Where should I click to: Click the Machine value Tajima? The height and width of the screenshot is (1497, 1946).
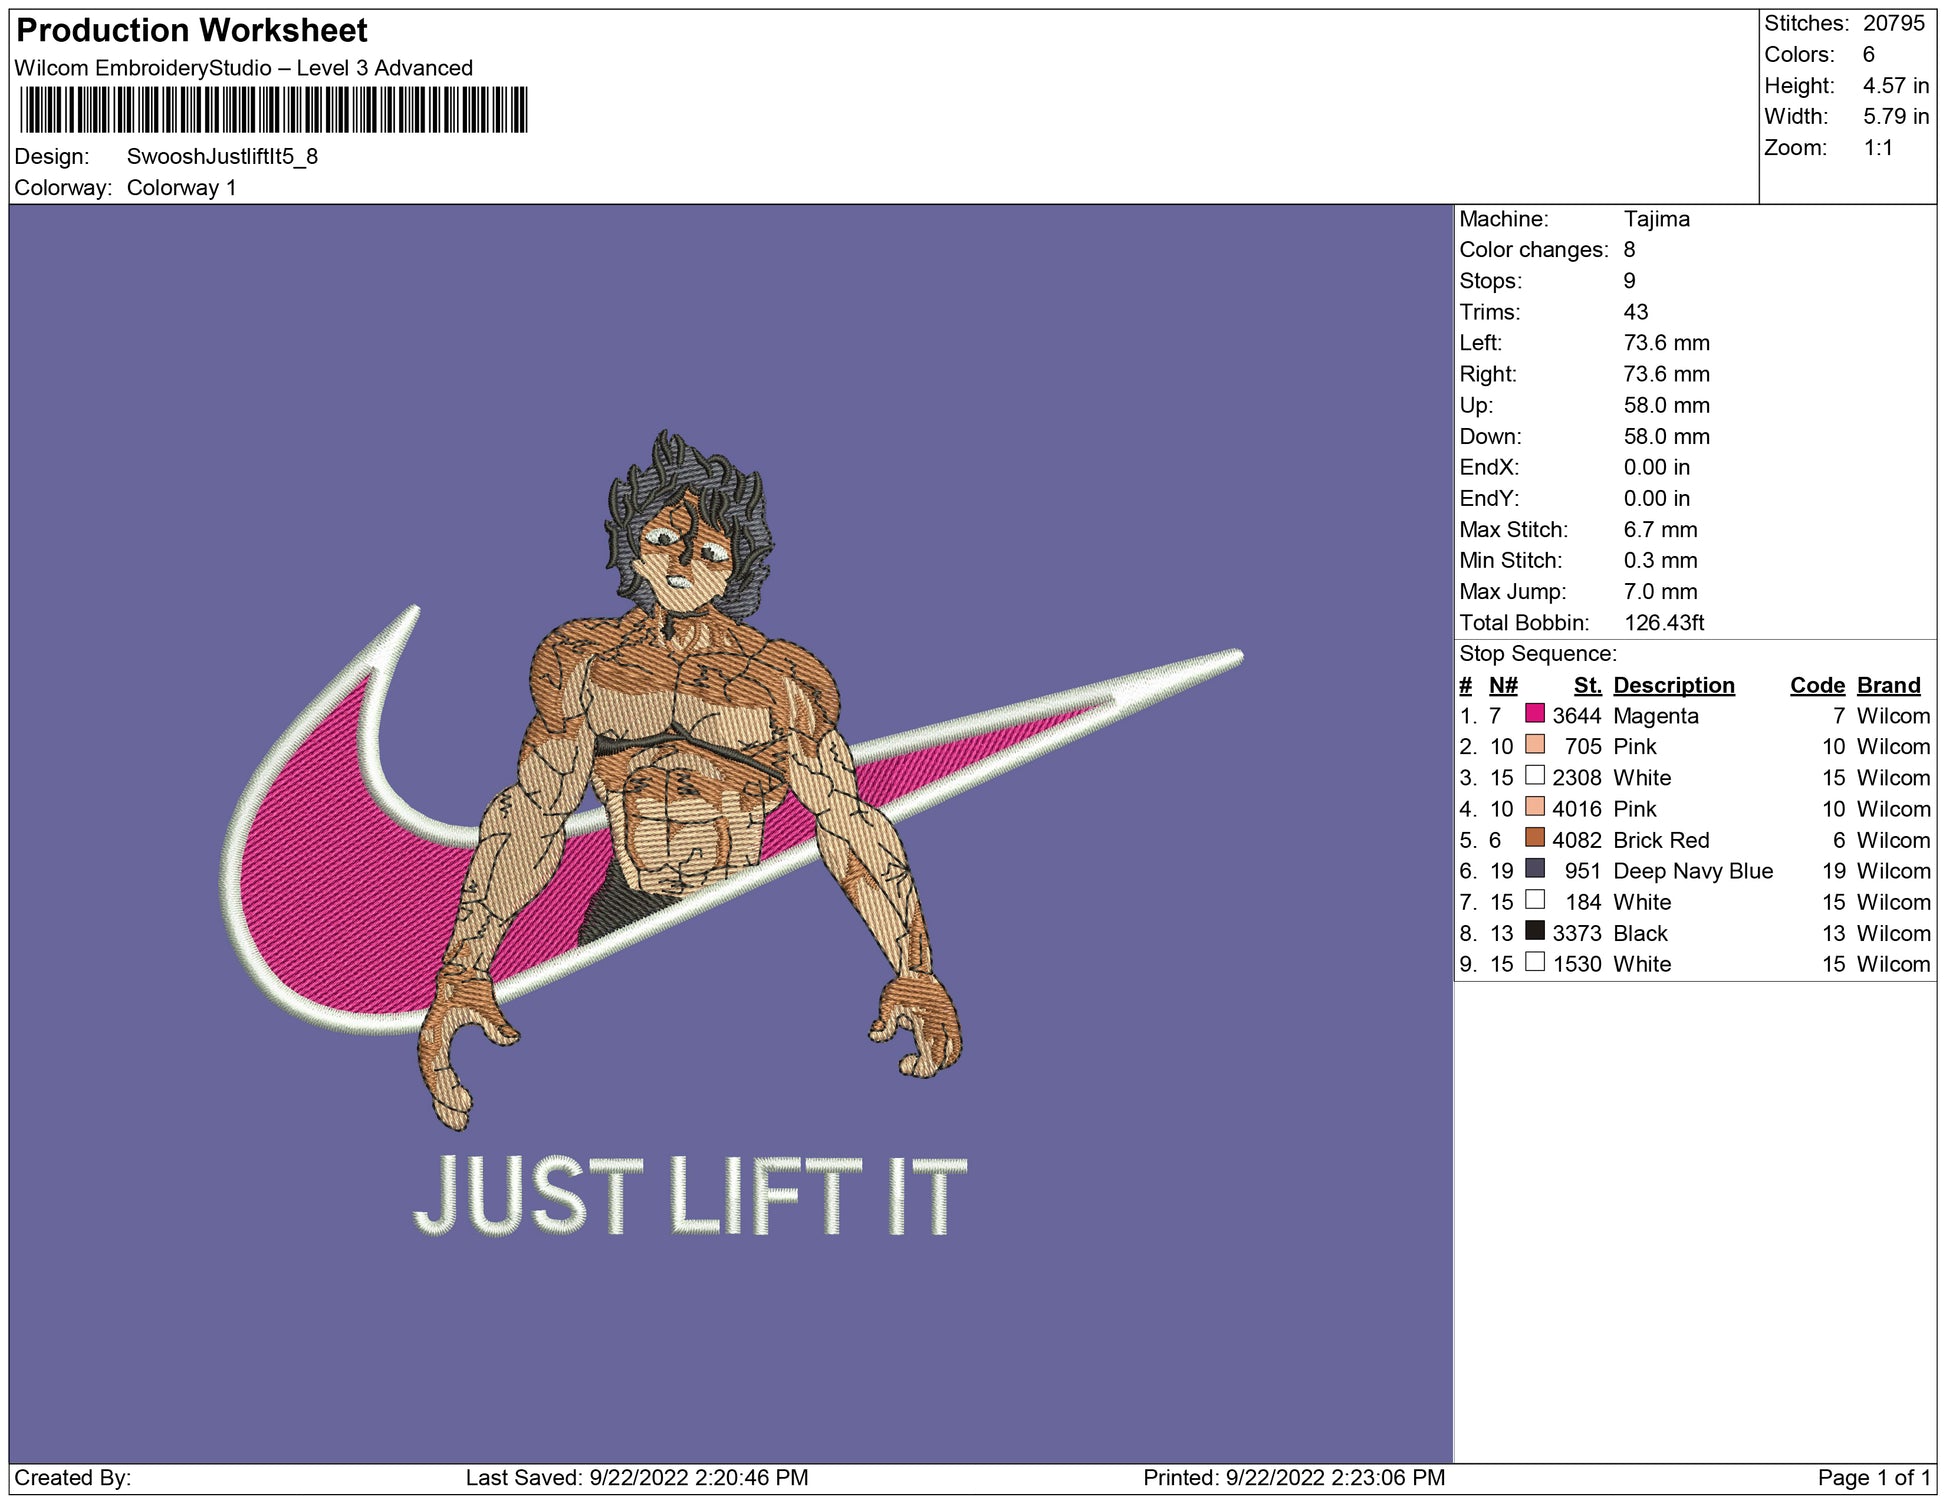[1656, 219]
